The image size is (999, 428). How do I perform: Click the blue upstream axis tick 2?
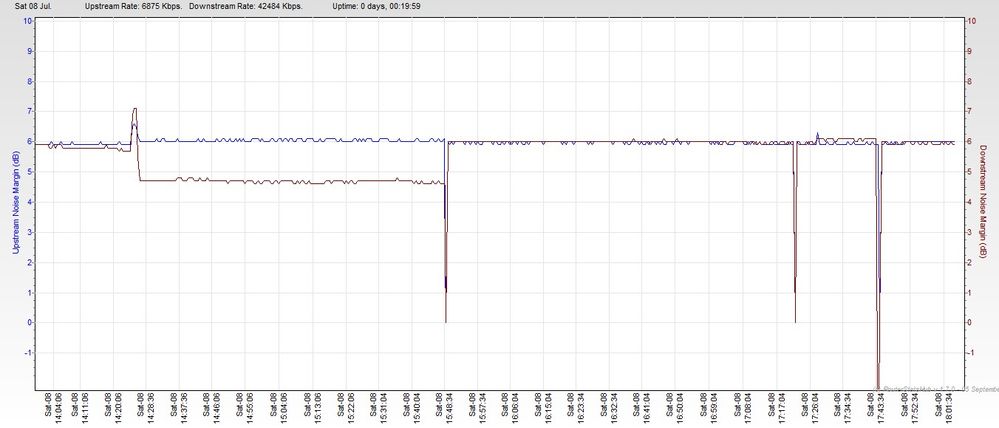point(29,262)
